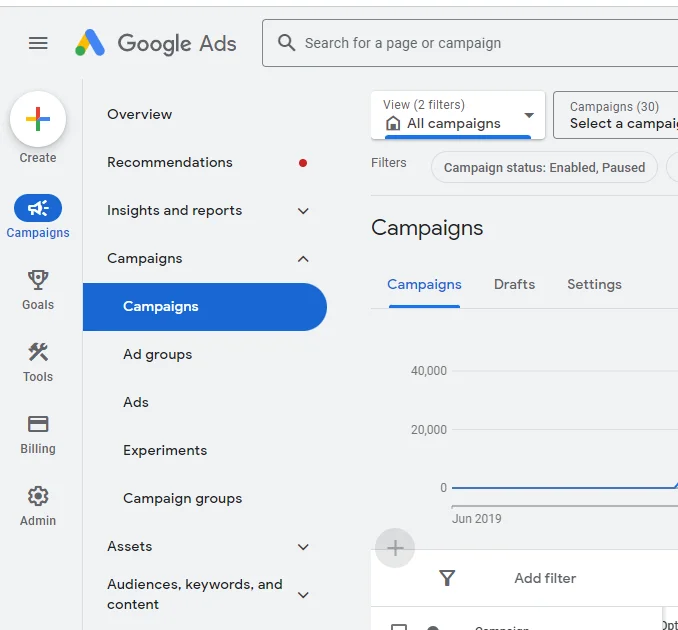Image resolution: width=678 pixels, height=630 pixels.
Task: Open Overview in the navigation panel
Action: (x=140, y=115)
